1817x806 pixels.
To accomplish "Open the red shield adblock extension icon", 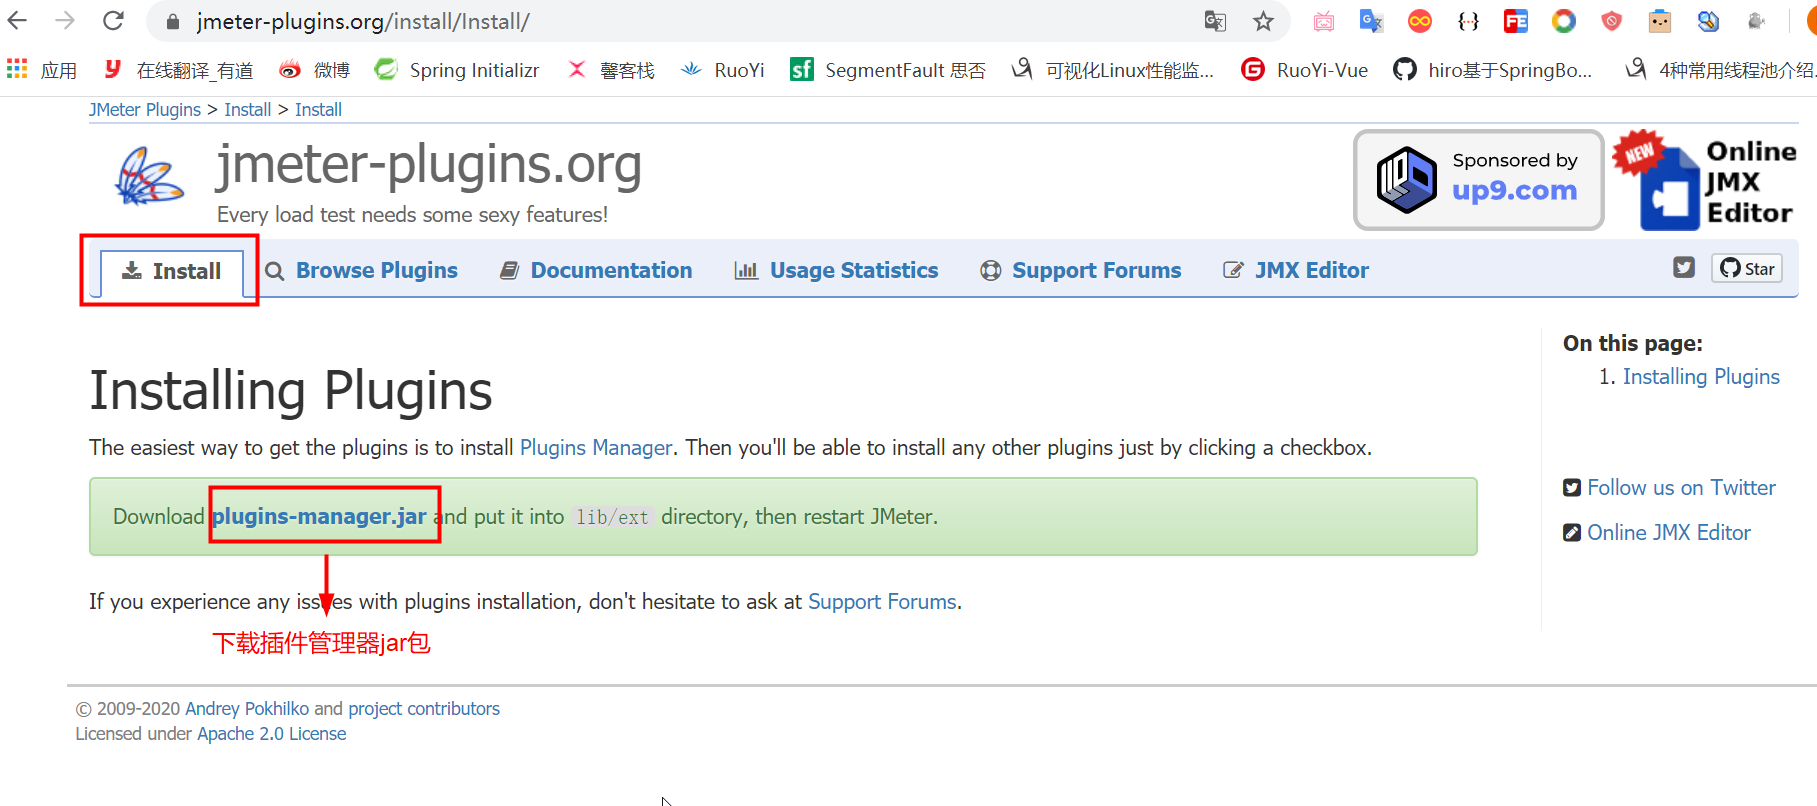I will (x=1612, y=21).
